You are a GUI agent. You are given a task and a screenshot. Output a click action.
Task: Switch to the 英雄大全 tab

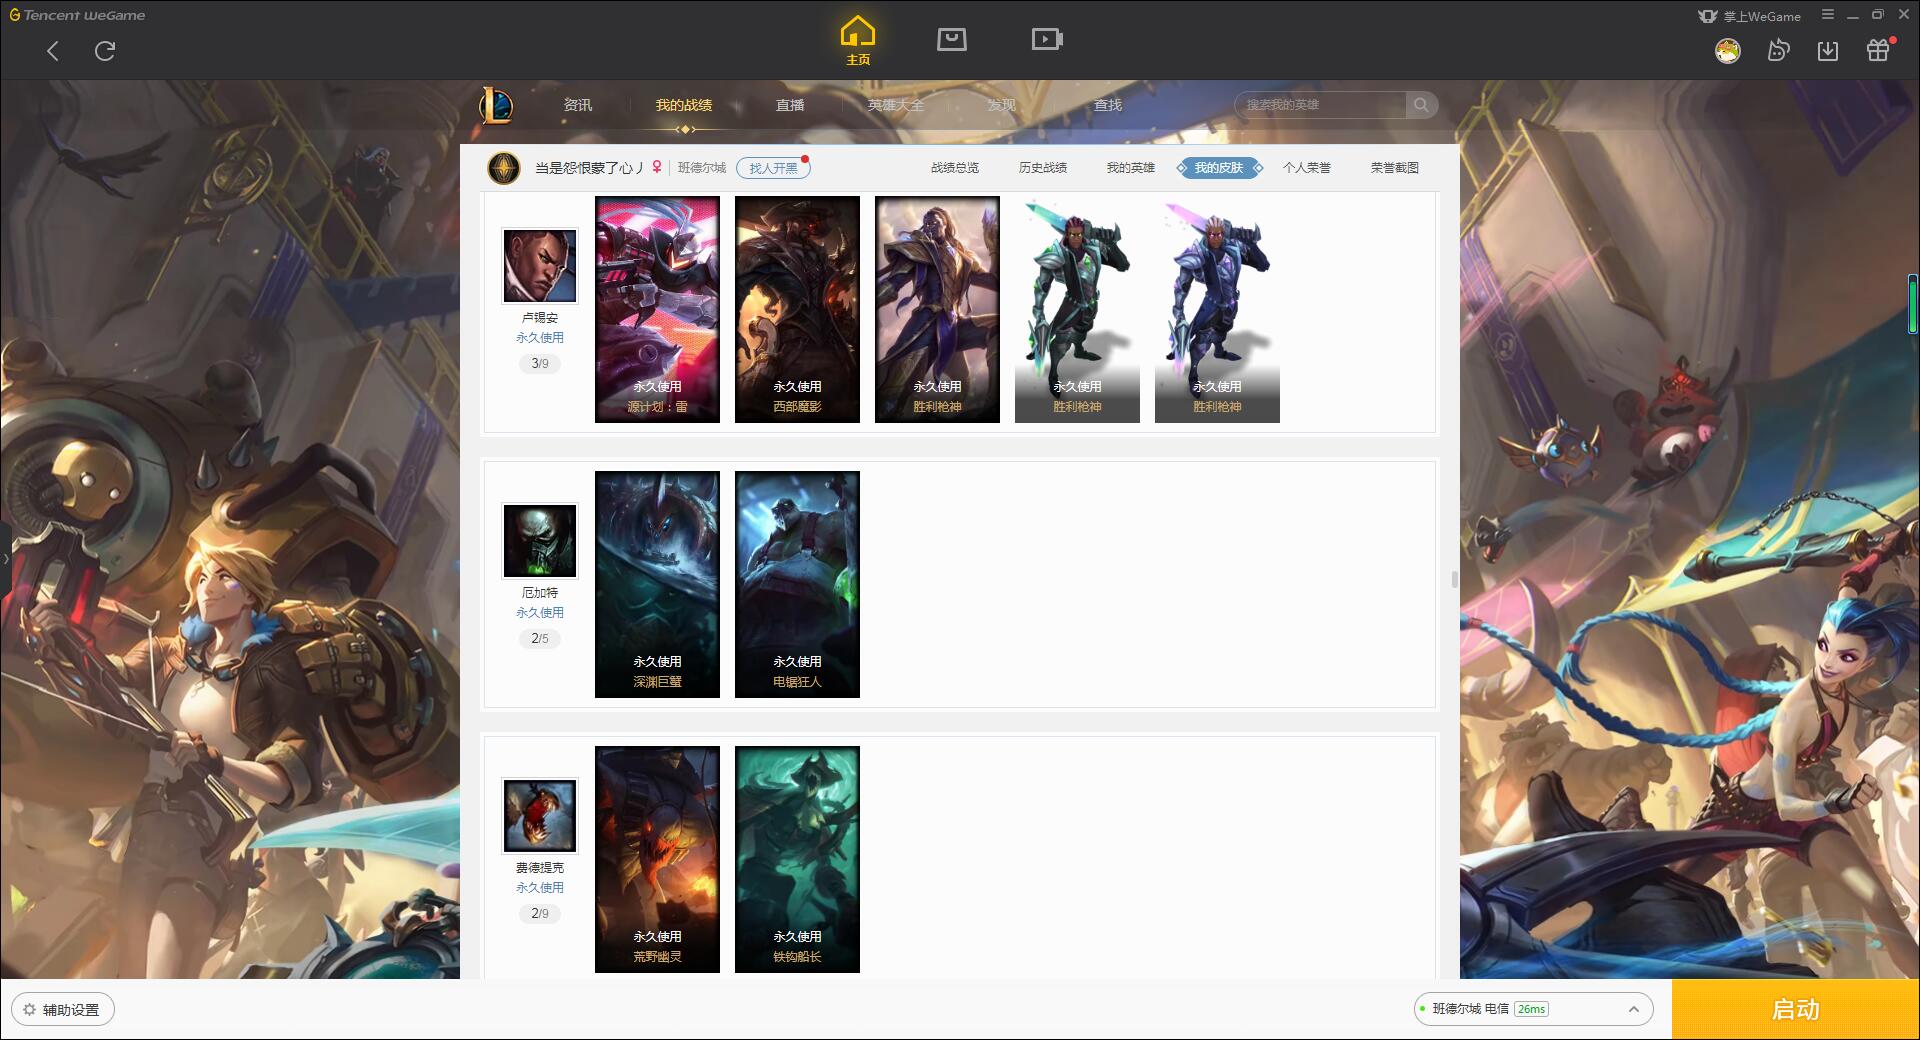click(896, 105)
